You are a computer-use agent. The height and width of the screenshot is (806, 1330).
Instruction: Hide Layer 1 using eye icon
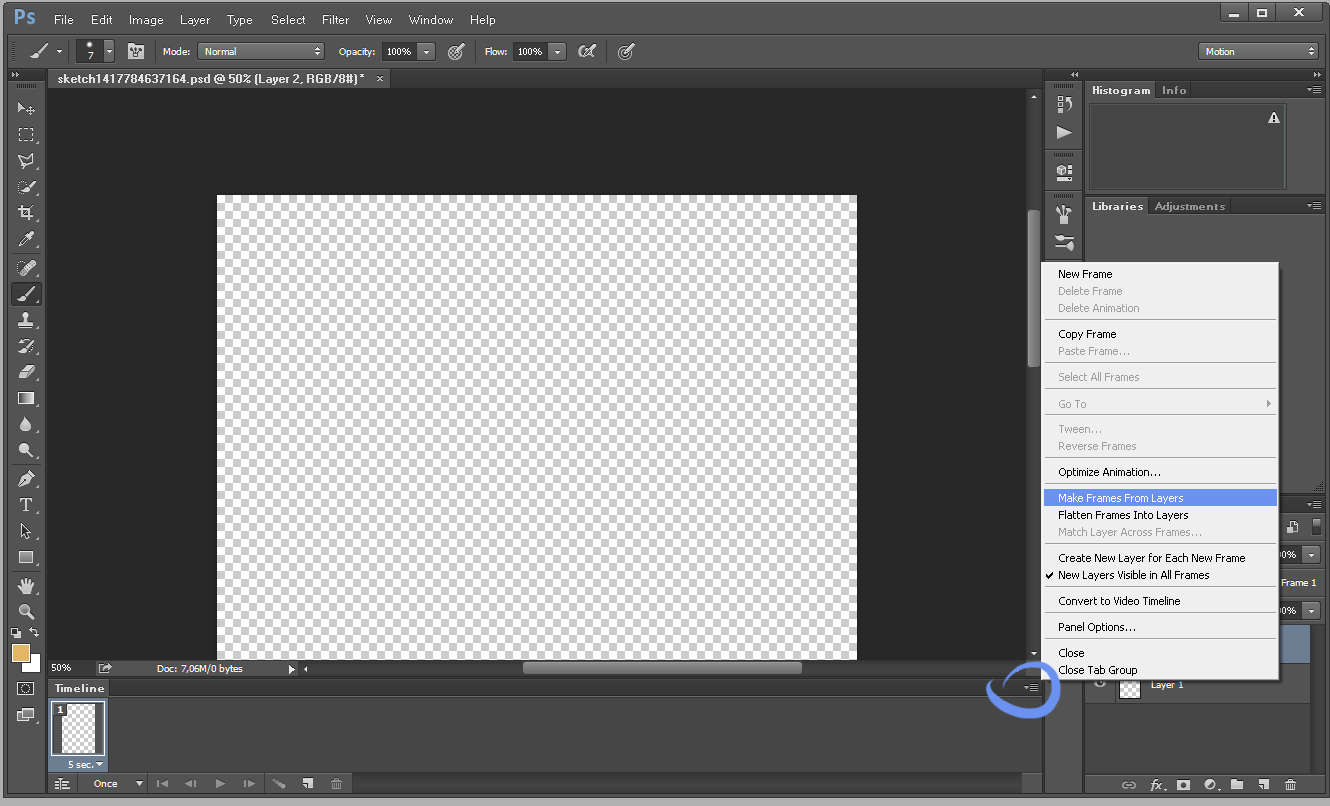coord(1100,685)
